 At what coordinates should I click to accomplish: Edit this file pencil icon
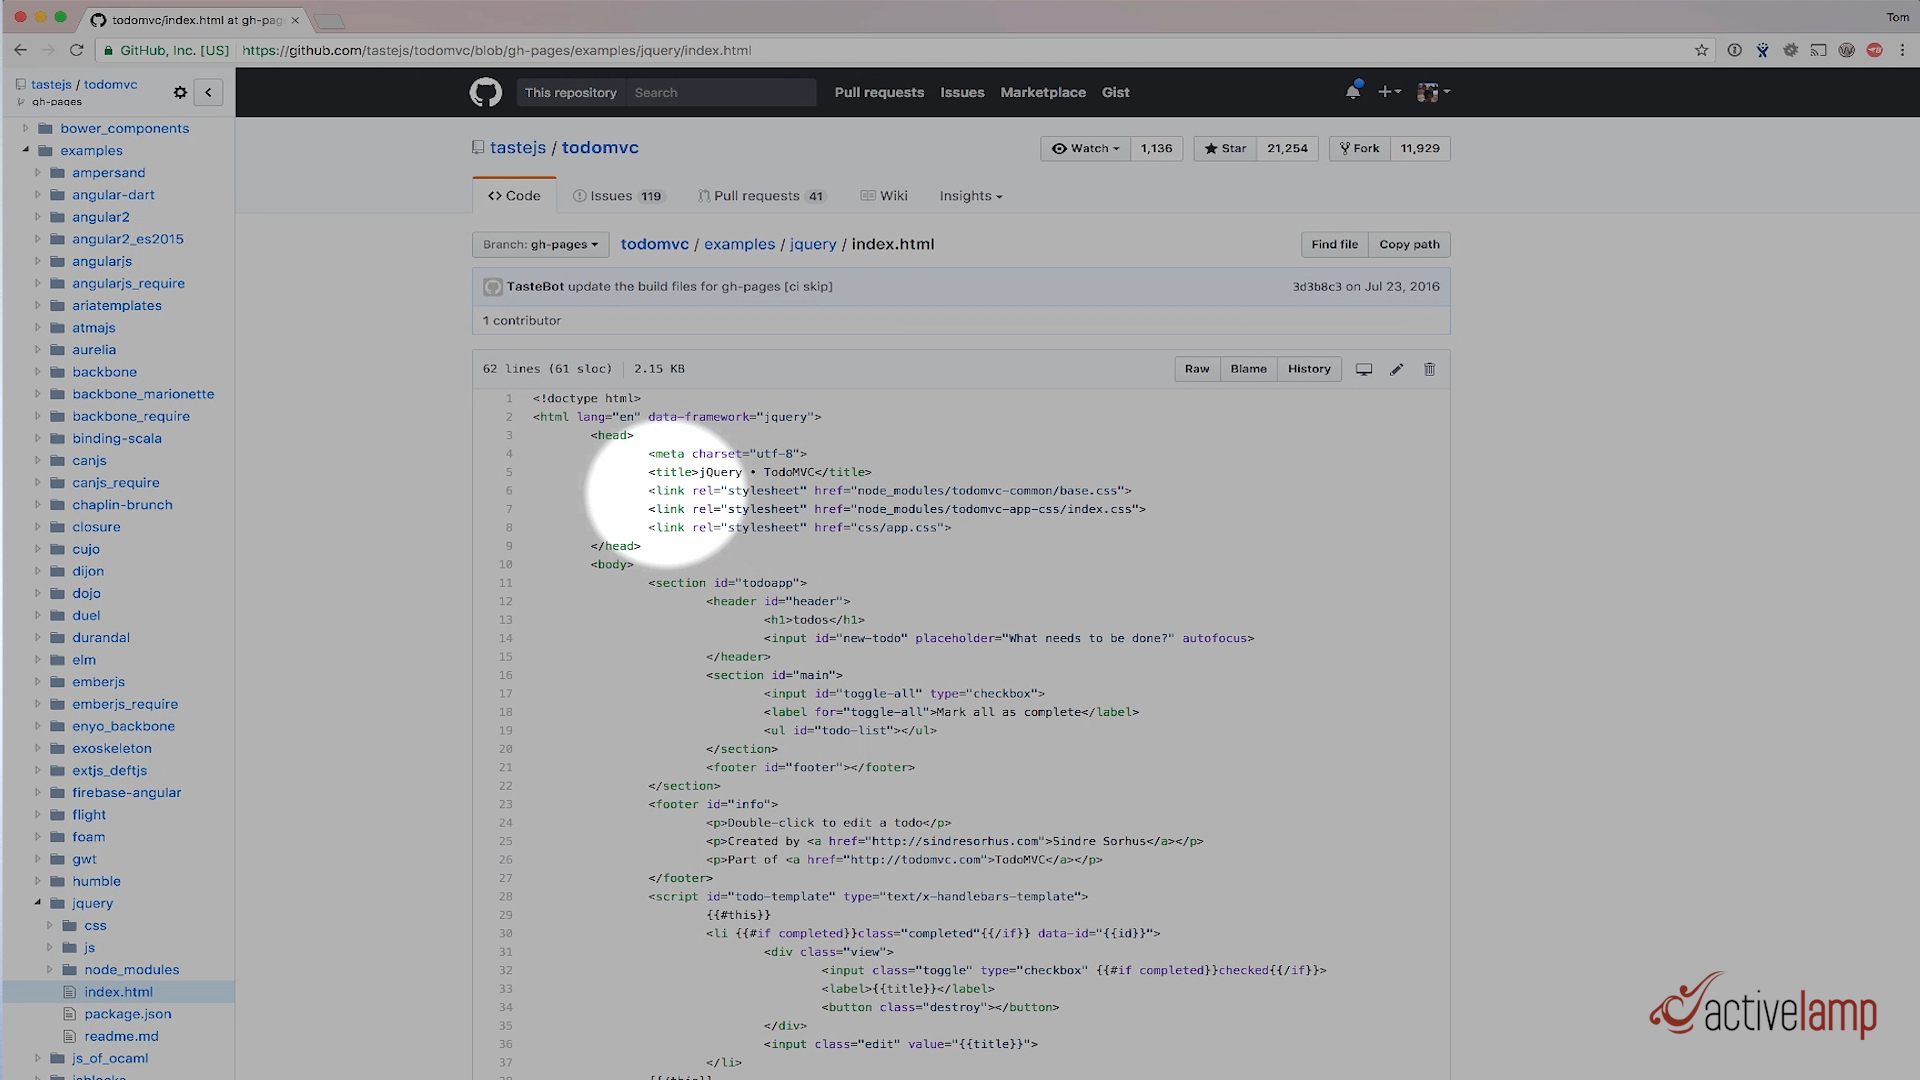[x=1397, y=369]
